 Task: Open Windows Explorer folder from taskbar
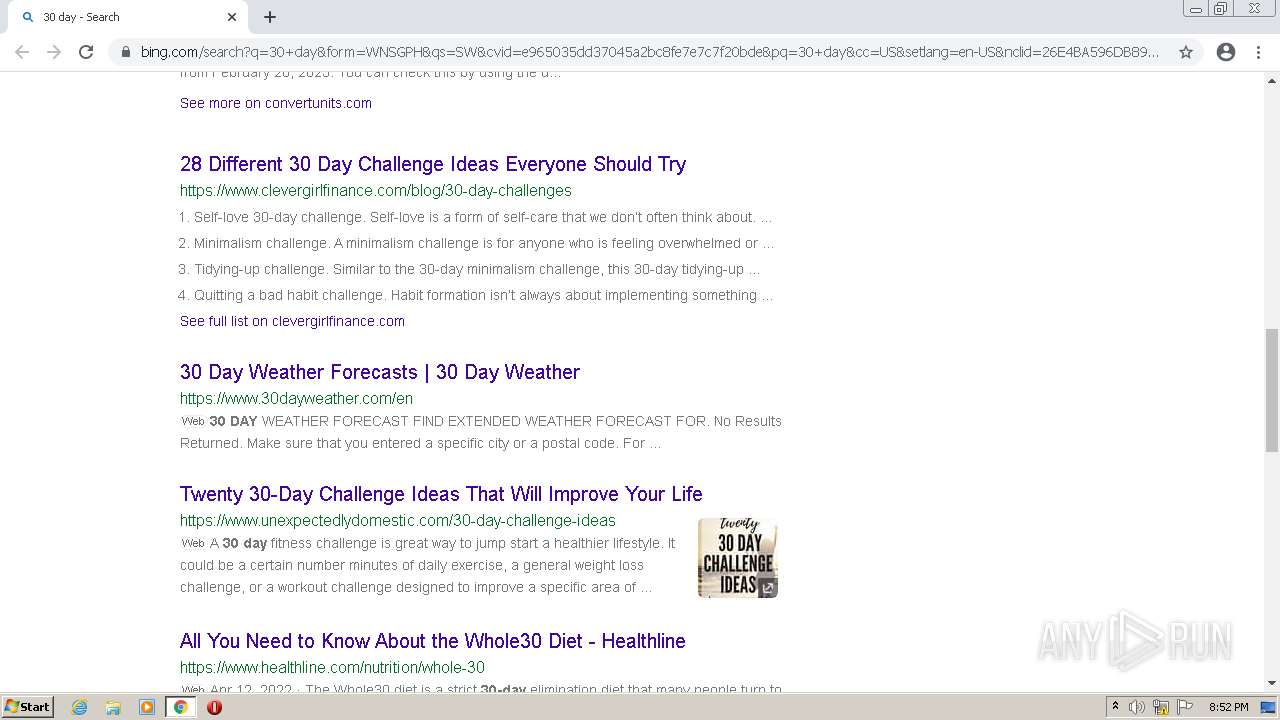113,707
